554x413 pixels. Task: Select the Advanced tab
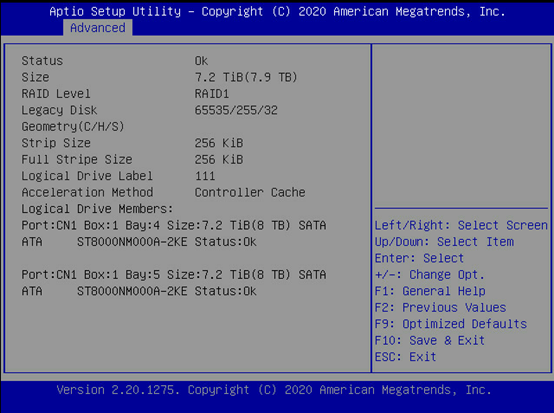(x=98, y=28)
